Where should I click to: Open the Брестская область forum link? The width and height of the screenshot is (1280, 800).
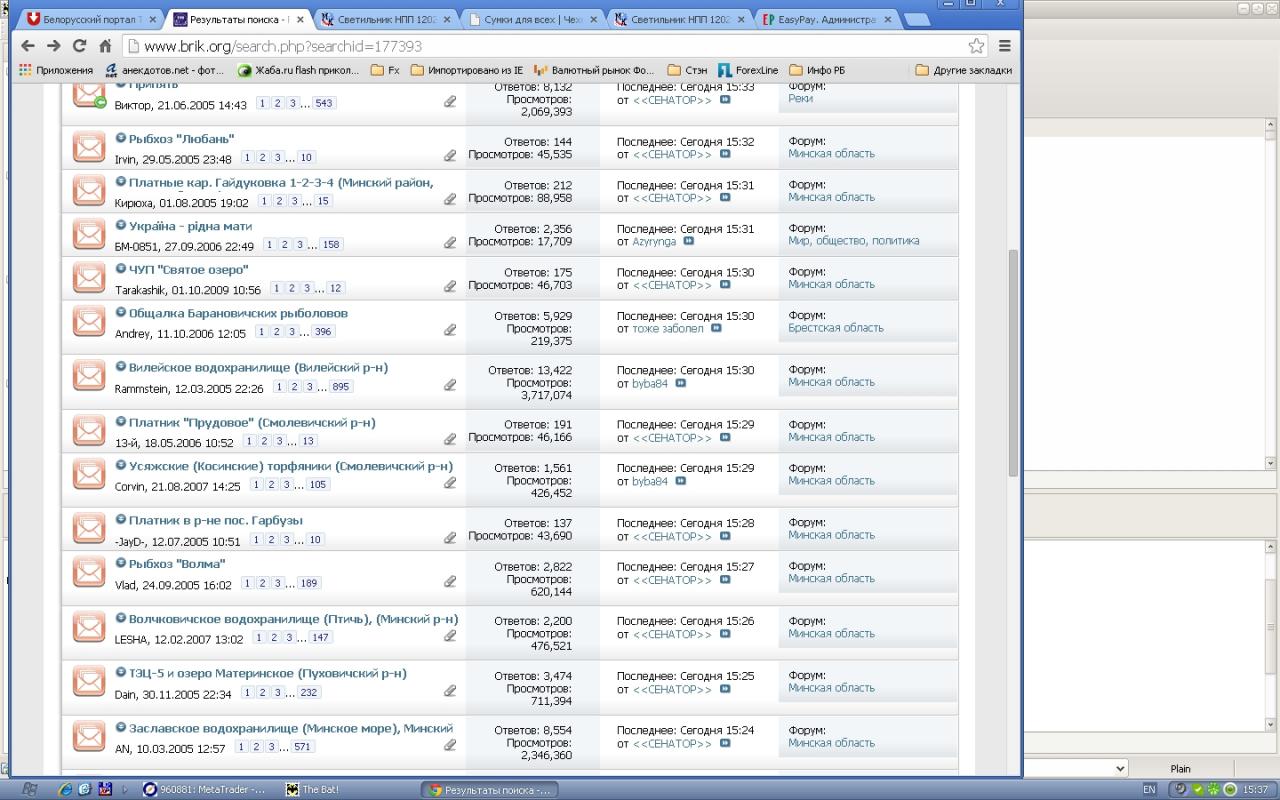click(835, 327)
